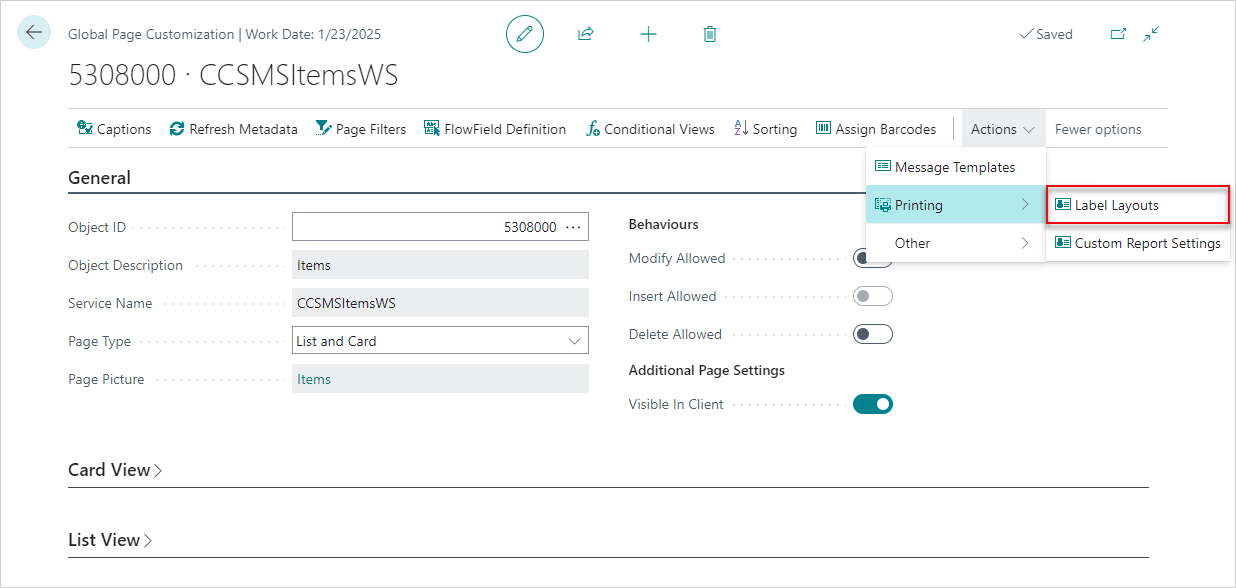Turn on Delete Allowed
Image resolution: width=1236 pixels, height=588 pixels.
coord(872,333)
